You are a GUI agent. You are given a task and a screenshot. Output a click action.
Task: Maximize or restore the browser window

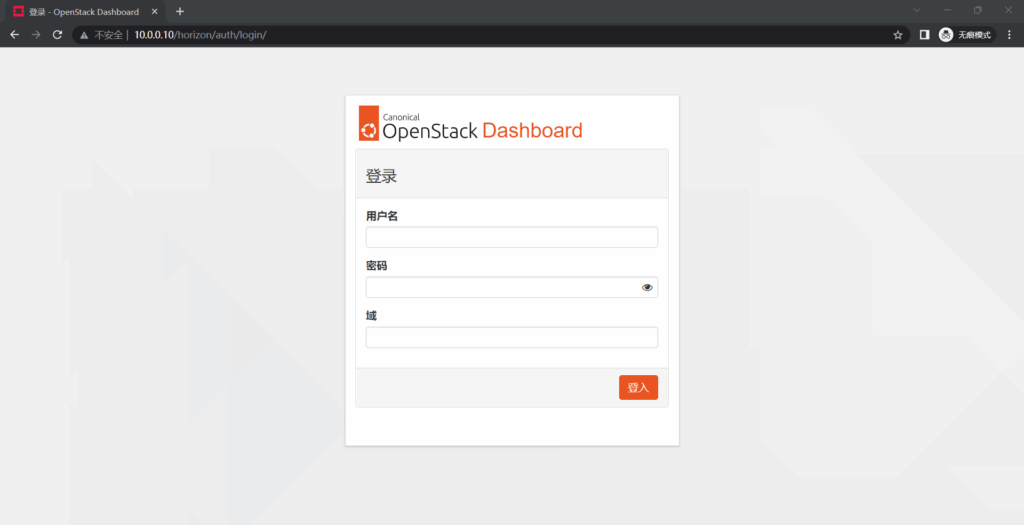[x=978, y=10]
